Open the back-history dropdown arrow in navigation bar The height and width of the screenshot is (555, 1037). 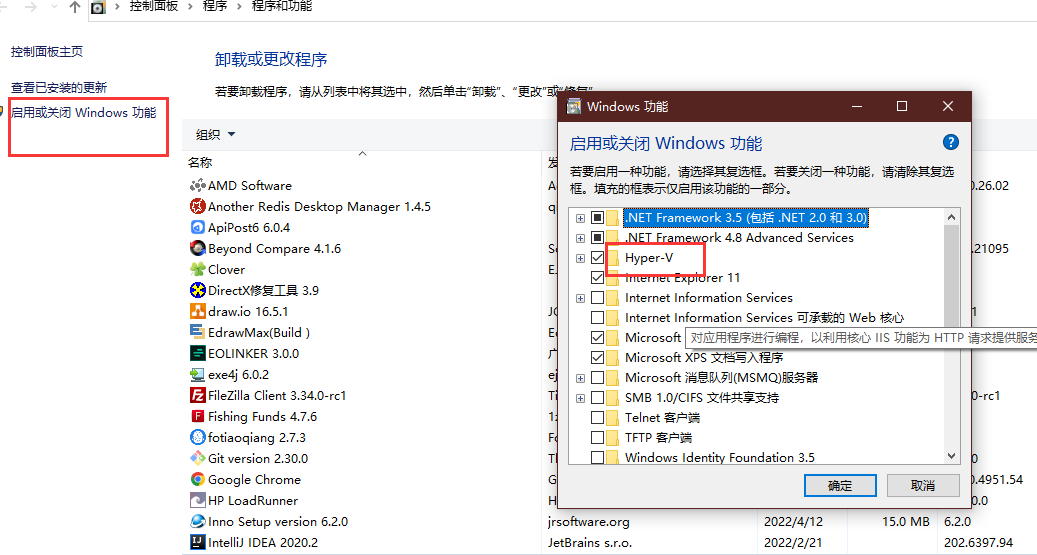point(54,7)
